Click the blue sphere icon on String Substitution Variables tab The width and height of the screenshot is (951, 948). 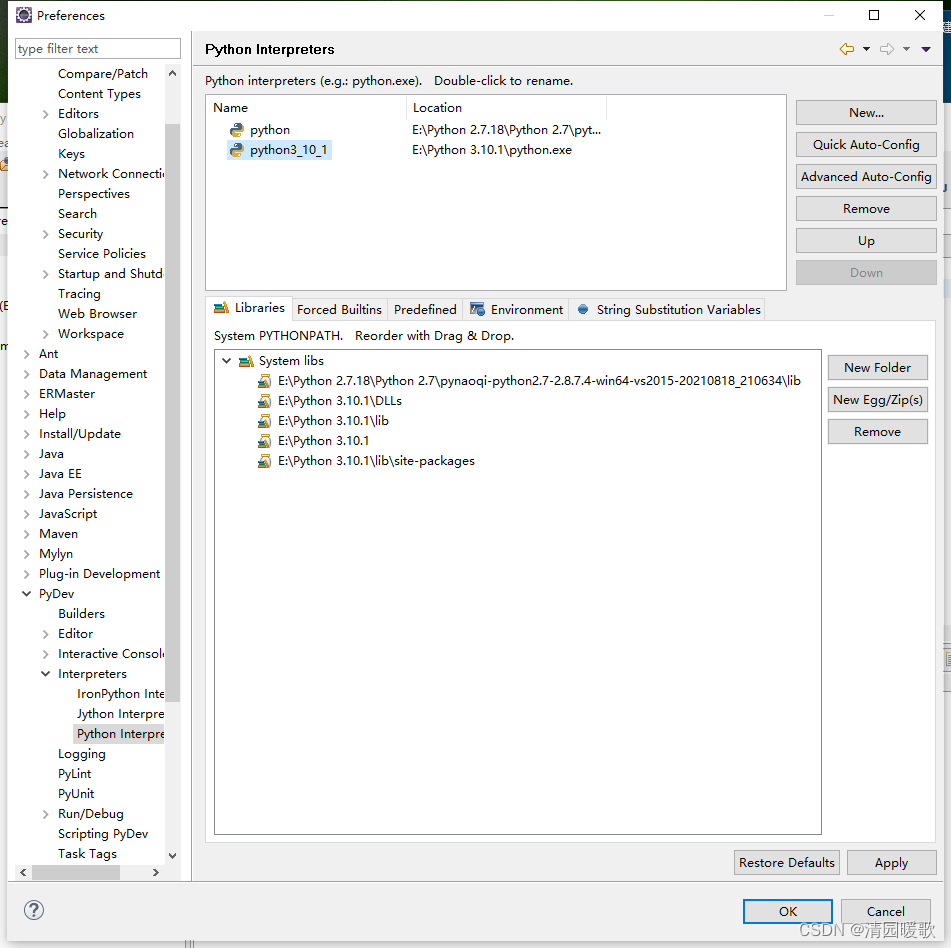582,309
